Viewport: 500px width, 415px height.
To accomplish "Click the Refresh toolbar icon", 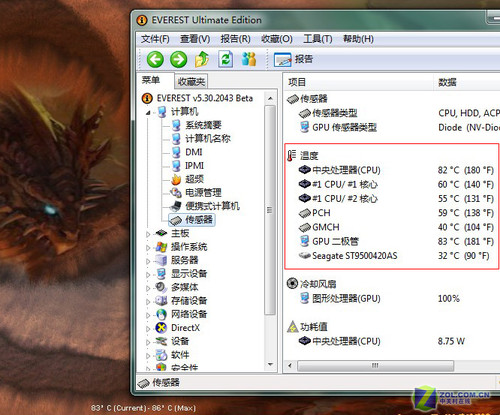I will [x=225, y=59].
